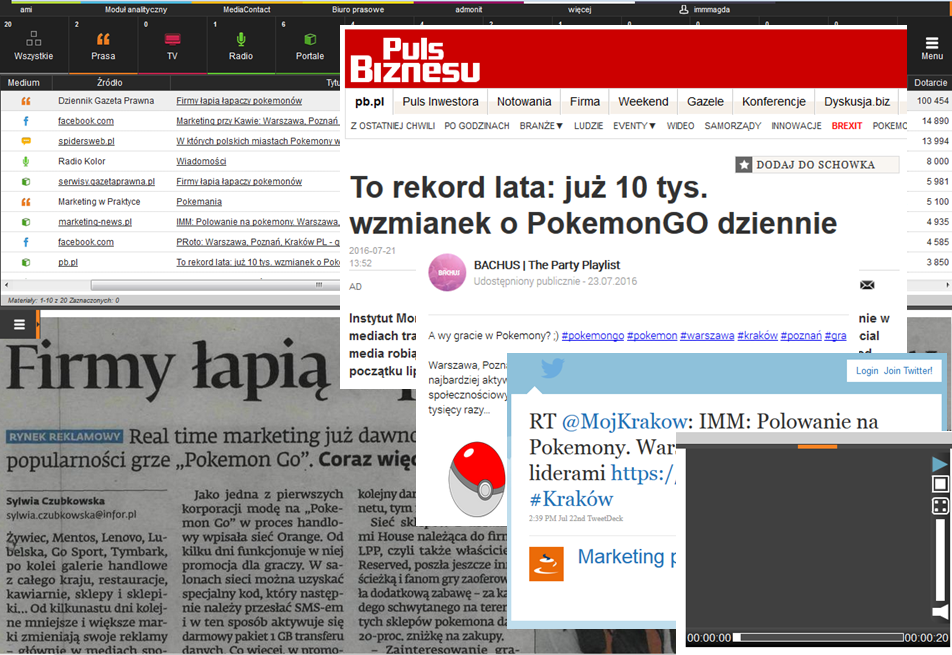Open the @MojKrakow mention link

pos(625,421)
